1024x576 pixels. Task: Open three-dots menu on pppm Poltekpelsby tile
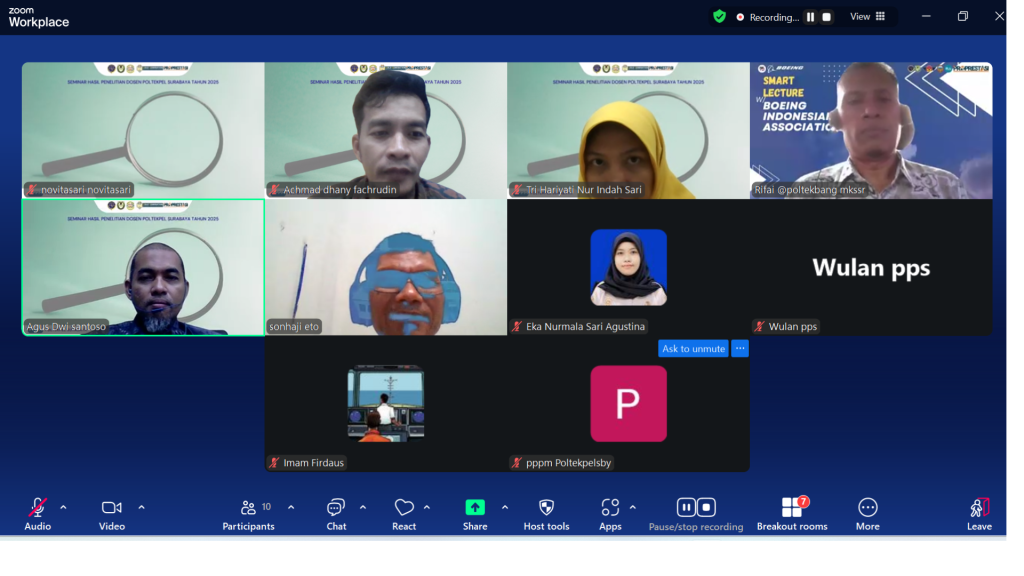[x=740, y=349]
